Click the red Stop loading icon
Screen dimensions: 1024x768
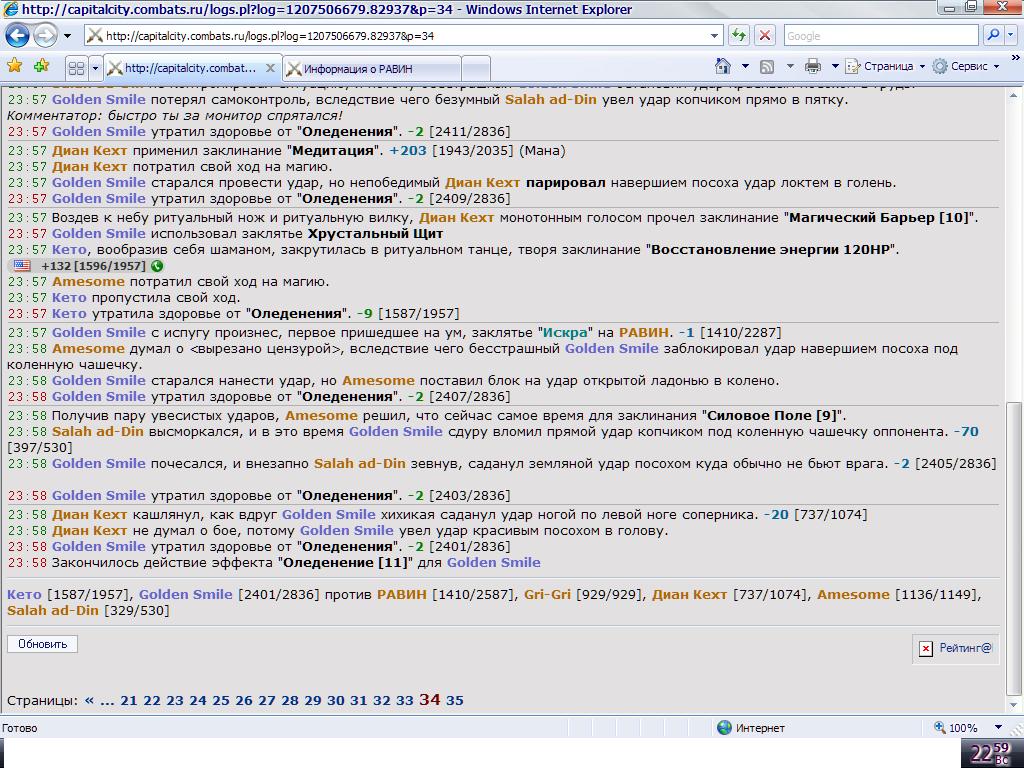pyautogui.click(x=764, y=35)
